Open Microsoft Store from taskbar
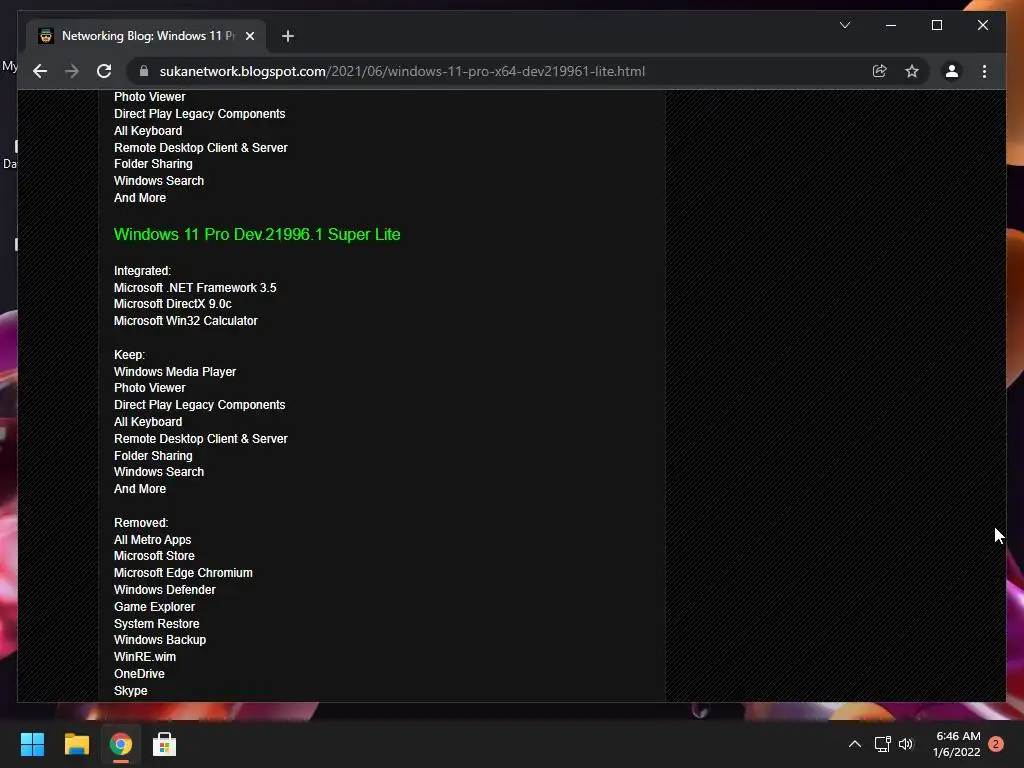The height and width of the screenshot is (768, 1024). tap(164, 744)
